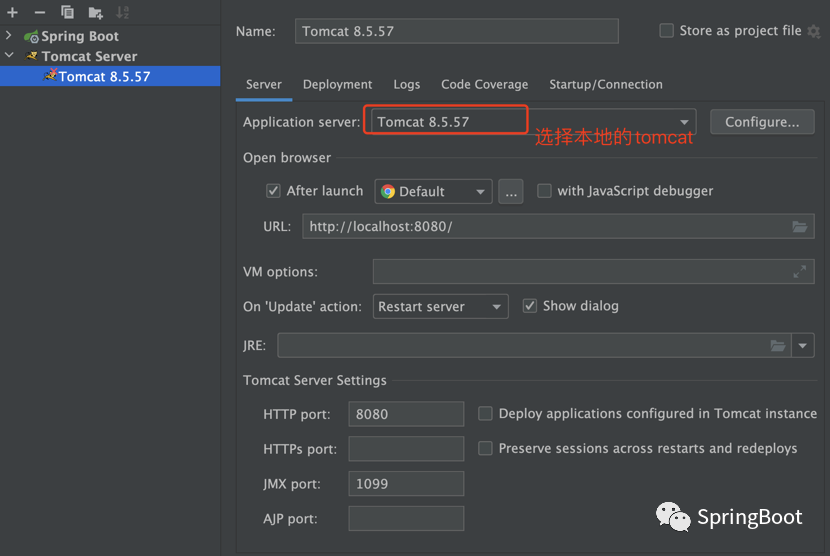Copy the selected configuration
Viewport: 830px width, 556px height.
coord(67,12)
